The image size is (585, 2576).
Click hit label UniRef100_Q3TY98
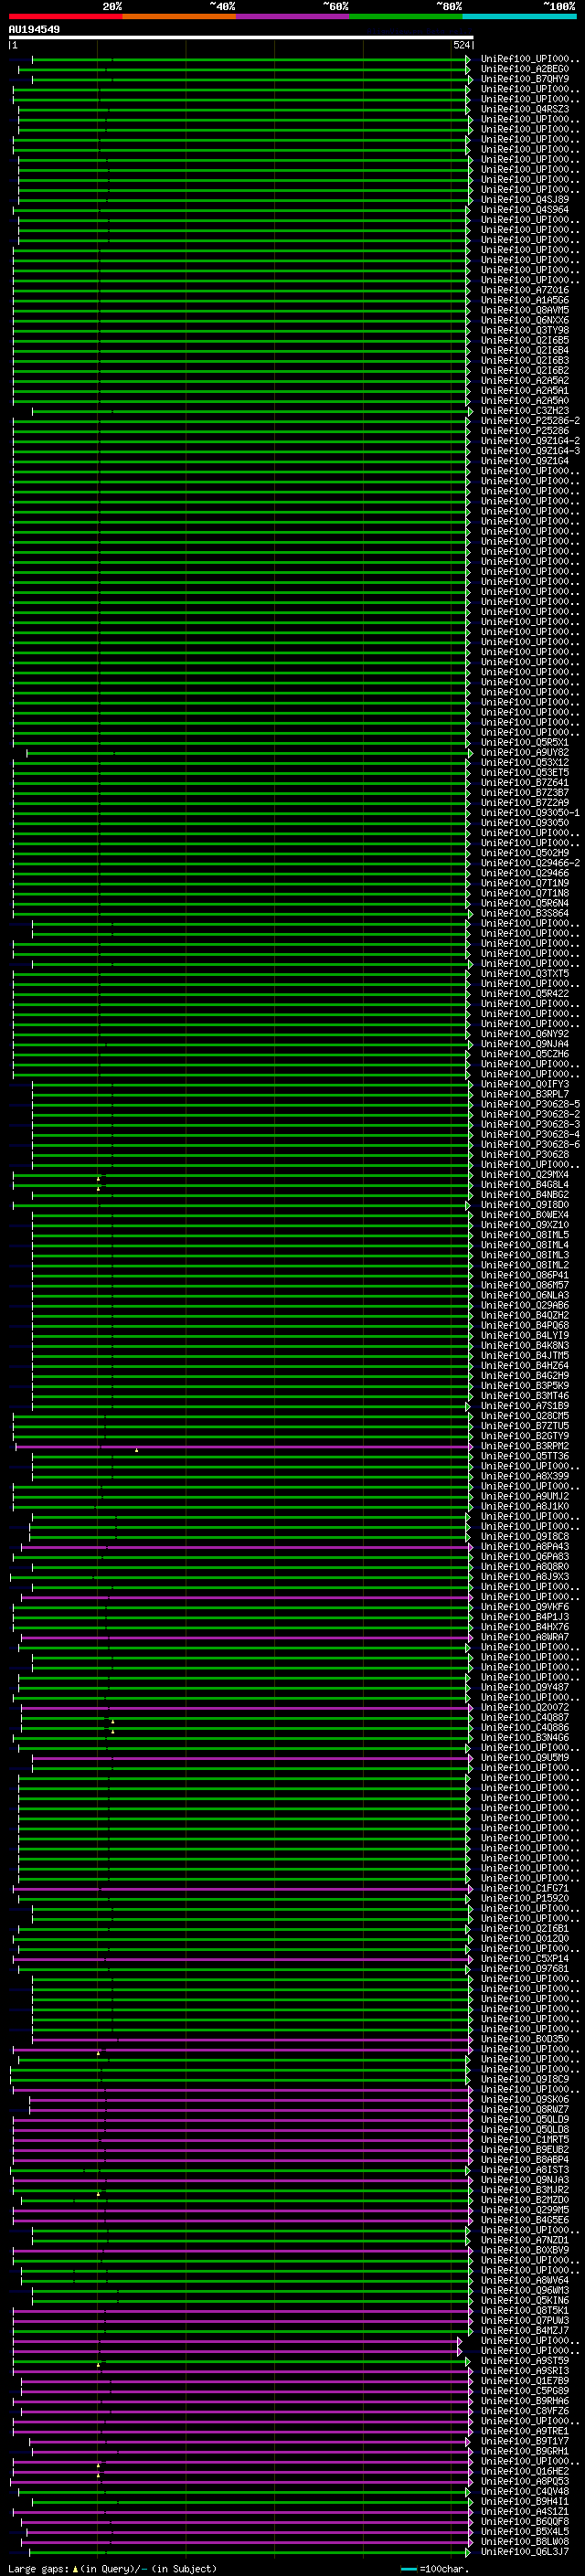point(525,331)
